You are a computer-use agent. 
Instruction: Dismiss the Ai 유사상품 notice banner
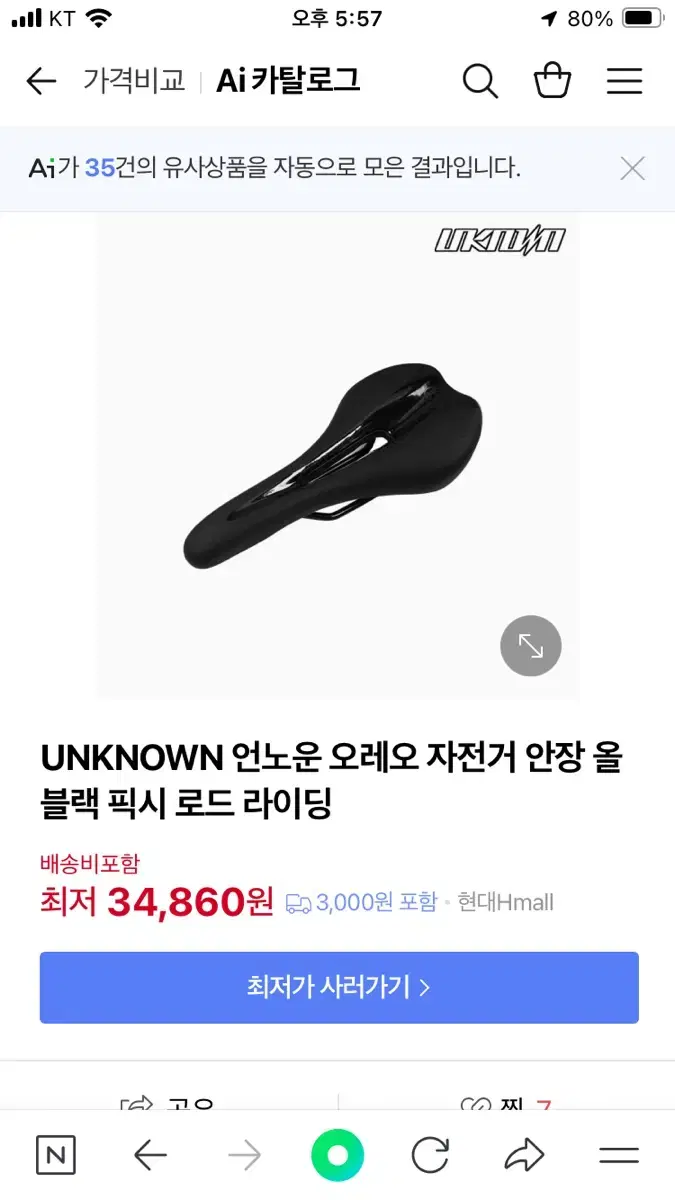632,168
